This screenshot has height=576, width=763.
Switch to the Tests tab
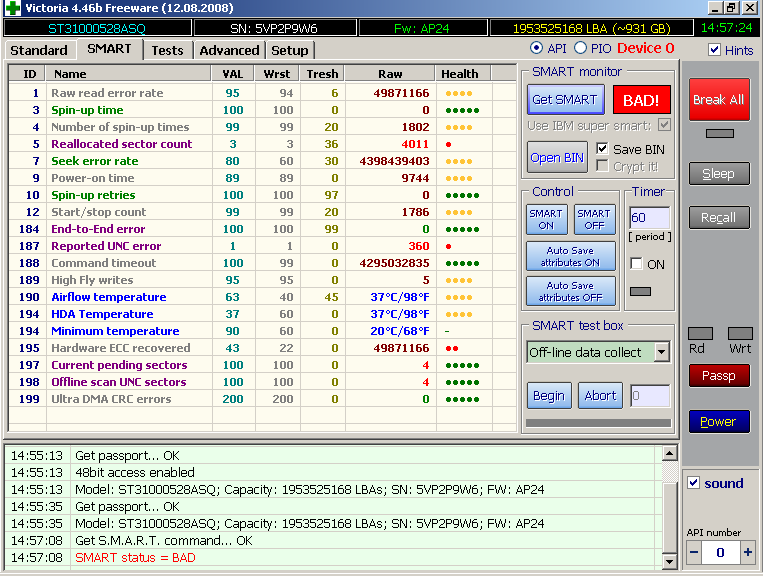point(168,50)
